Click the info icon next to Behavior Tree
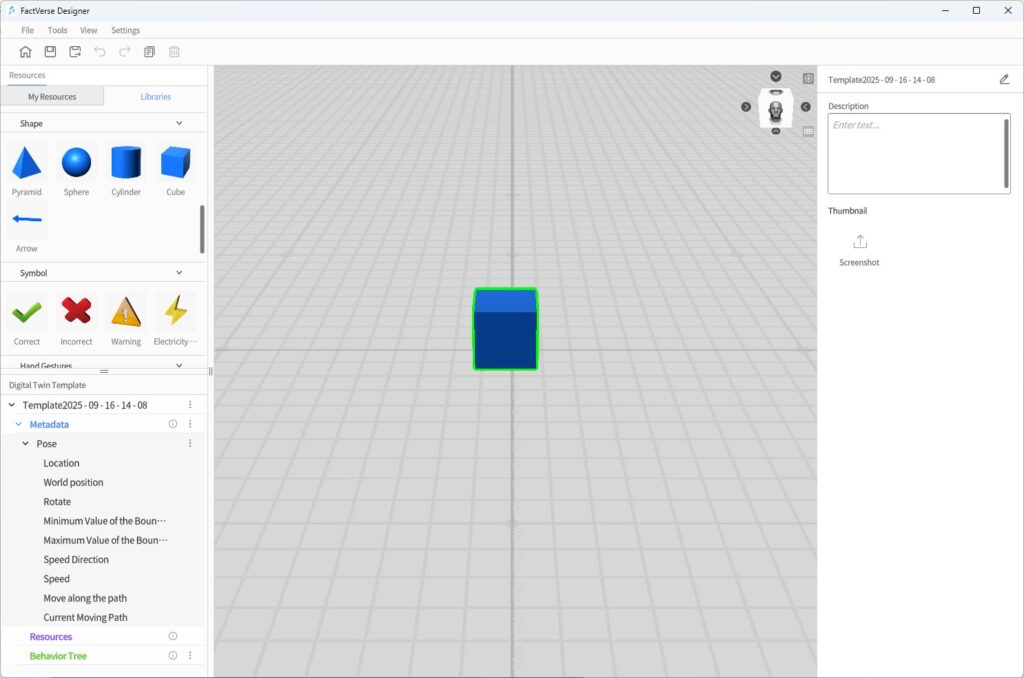The width and height of the screenshot is (1024, 678). (172, 656)
